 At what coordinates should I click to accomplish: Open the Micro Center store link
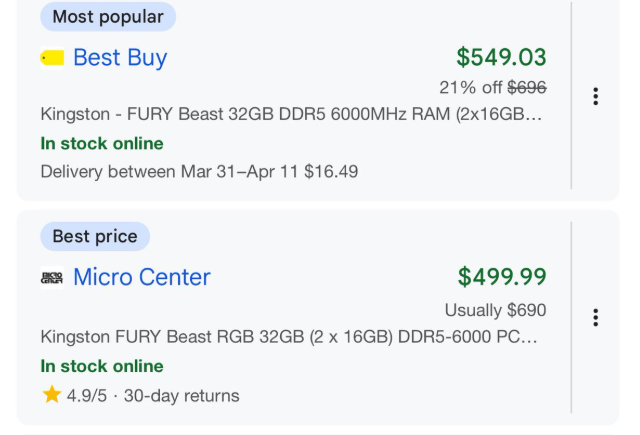(142, 277)
